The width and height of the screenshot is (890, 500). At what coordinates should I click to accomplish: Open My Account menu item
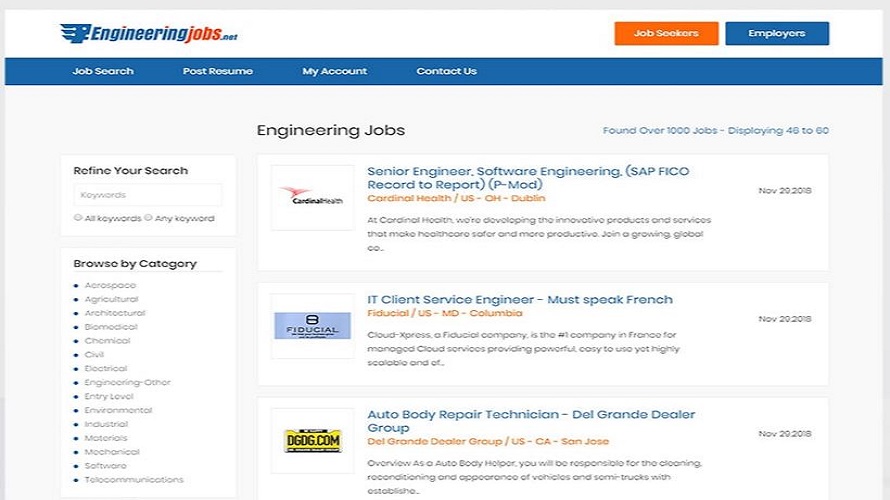pos(334,72)
